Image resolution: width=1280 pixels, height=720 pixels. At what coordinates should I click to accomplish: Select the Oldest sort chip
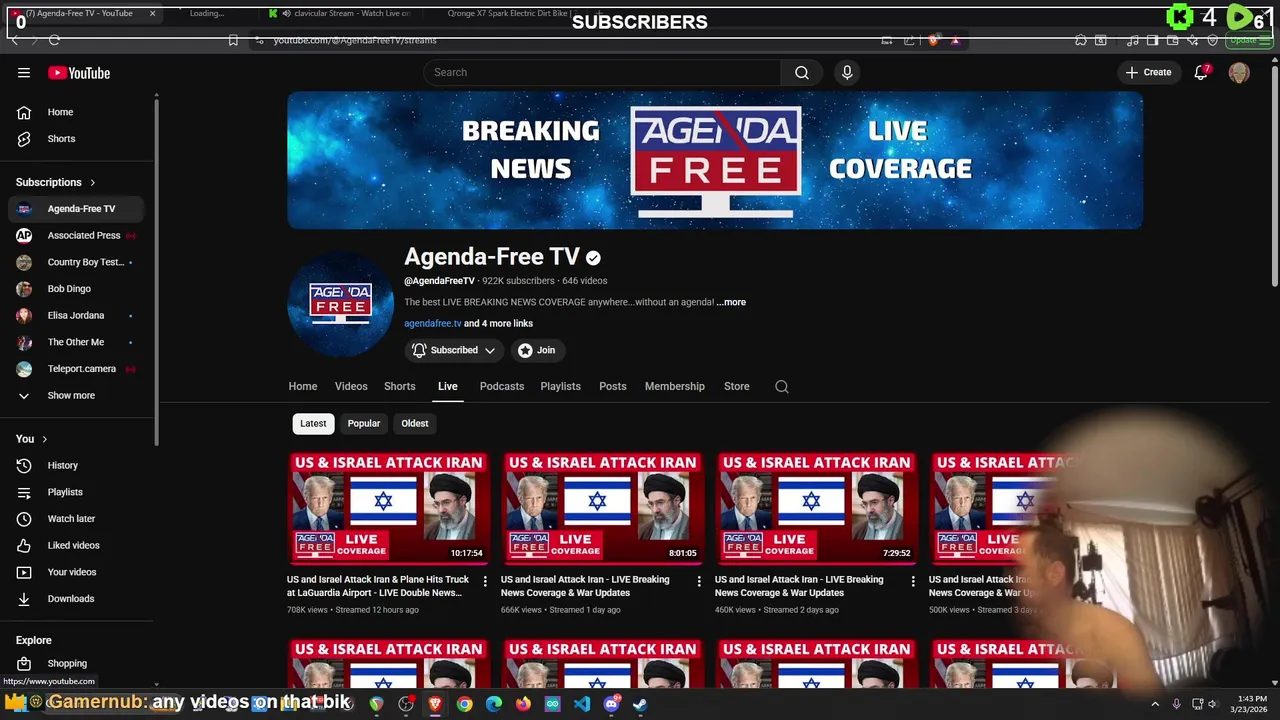(x=415, y=423)
